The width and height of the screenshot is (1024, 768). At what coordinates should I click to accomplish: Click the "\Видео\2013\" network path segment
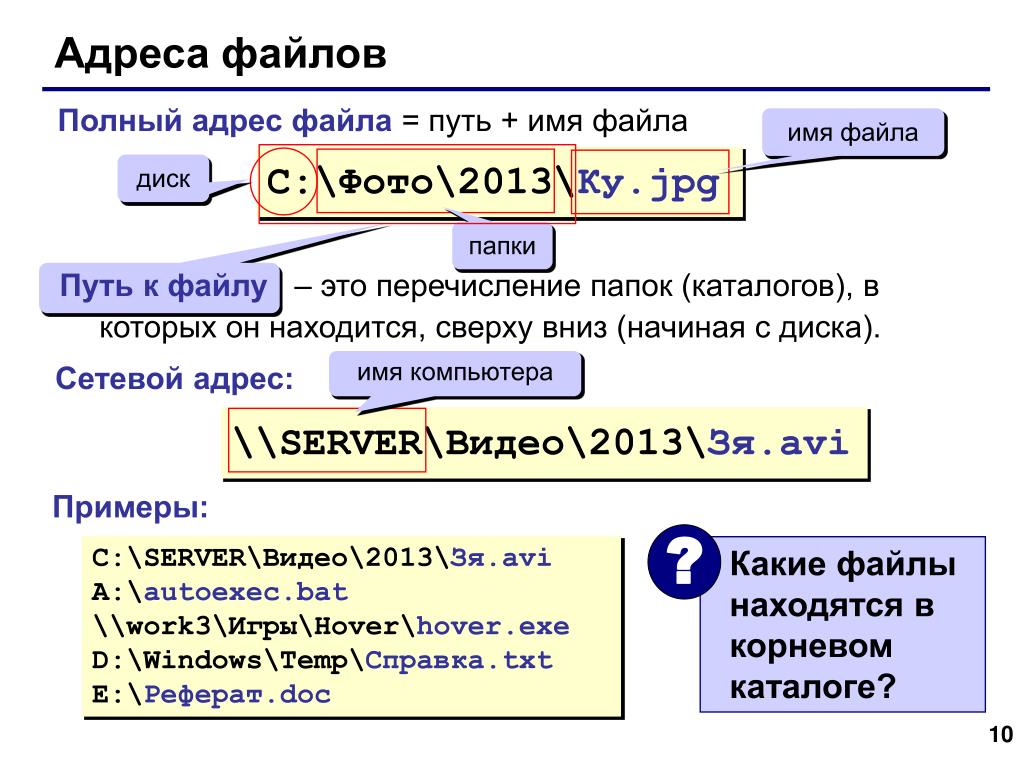pyautogui.click(x=566, y=443)
